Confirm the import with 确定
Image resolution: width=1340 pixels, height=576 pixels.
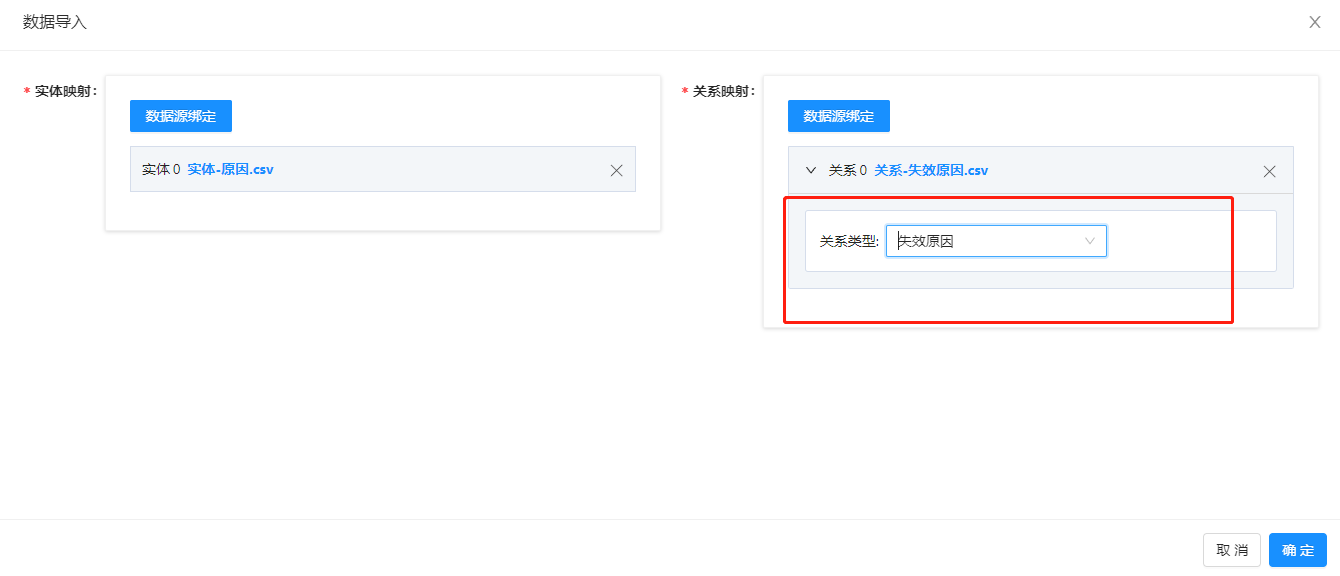coord(1297,550)
